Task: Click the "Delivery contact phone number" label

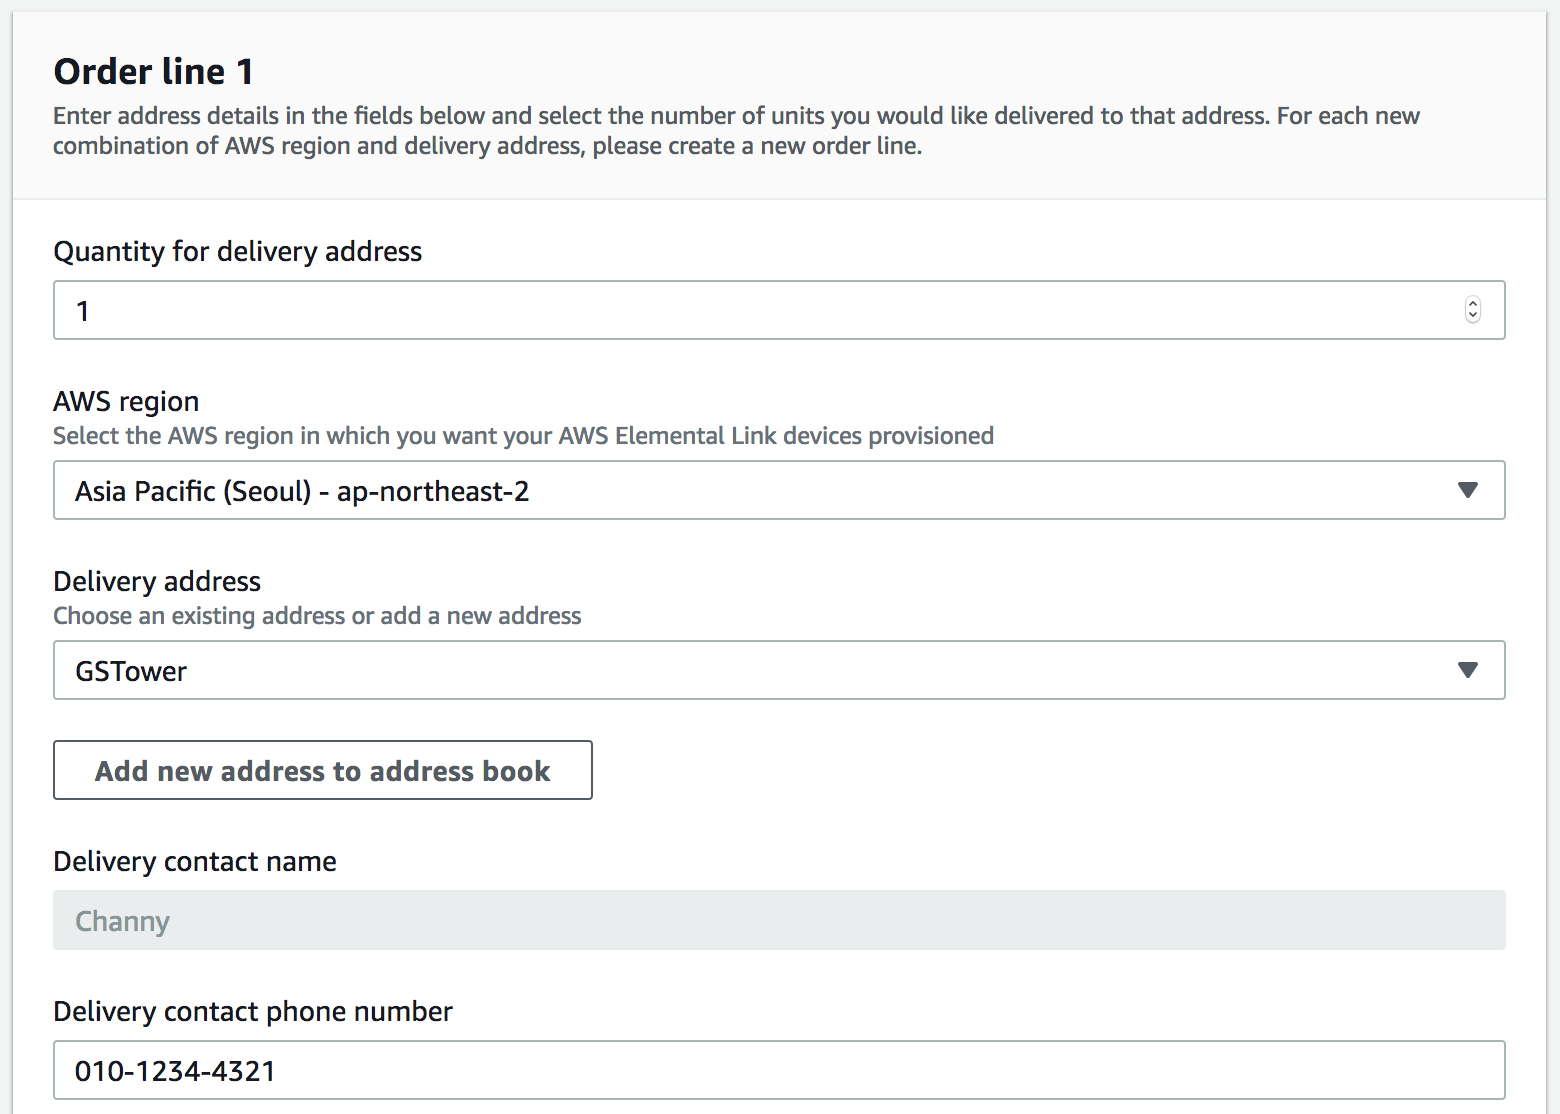Action: [253, 1011]
